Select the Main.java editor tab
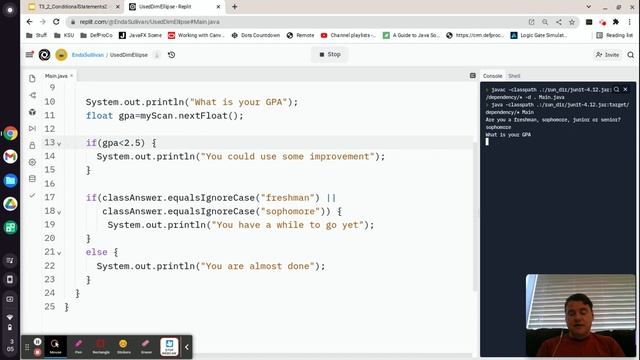This screenshot has height=360, width=640. pyautogui.click(x=56, y=76)
